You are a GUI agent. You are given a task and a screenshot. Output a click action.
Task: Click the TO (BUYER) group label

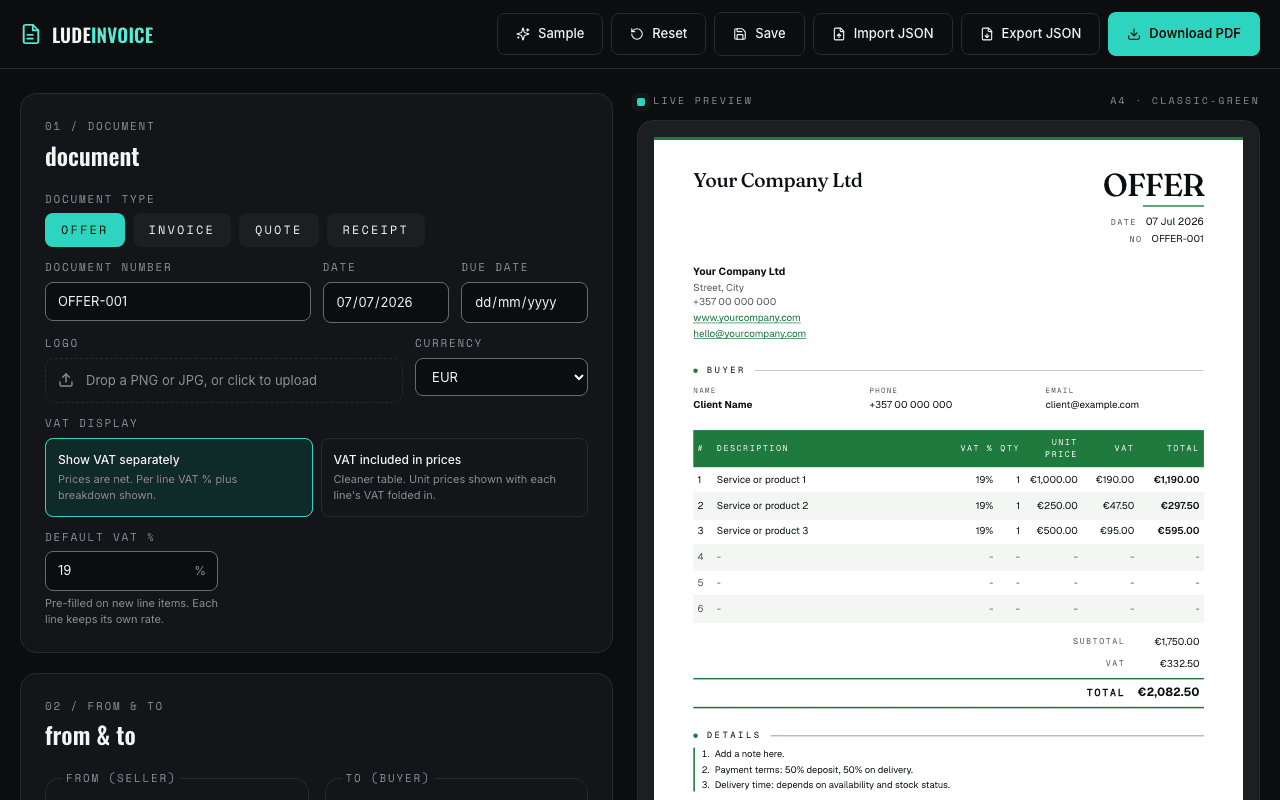click(388, 778)
